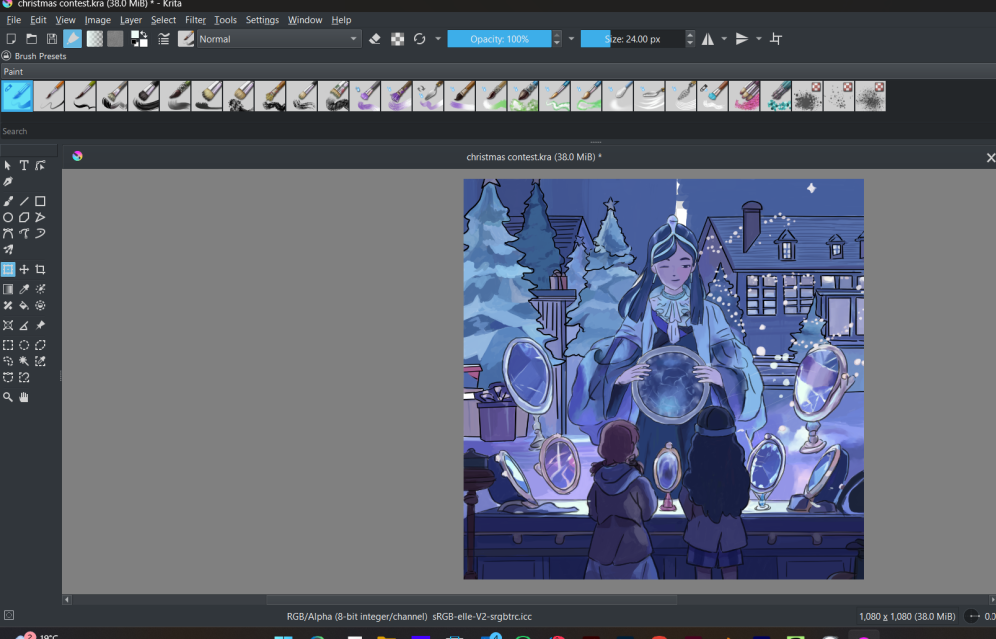Select the Freehand Brush tool

click(8, 201)
